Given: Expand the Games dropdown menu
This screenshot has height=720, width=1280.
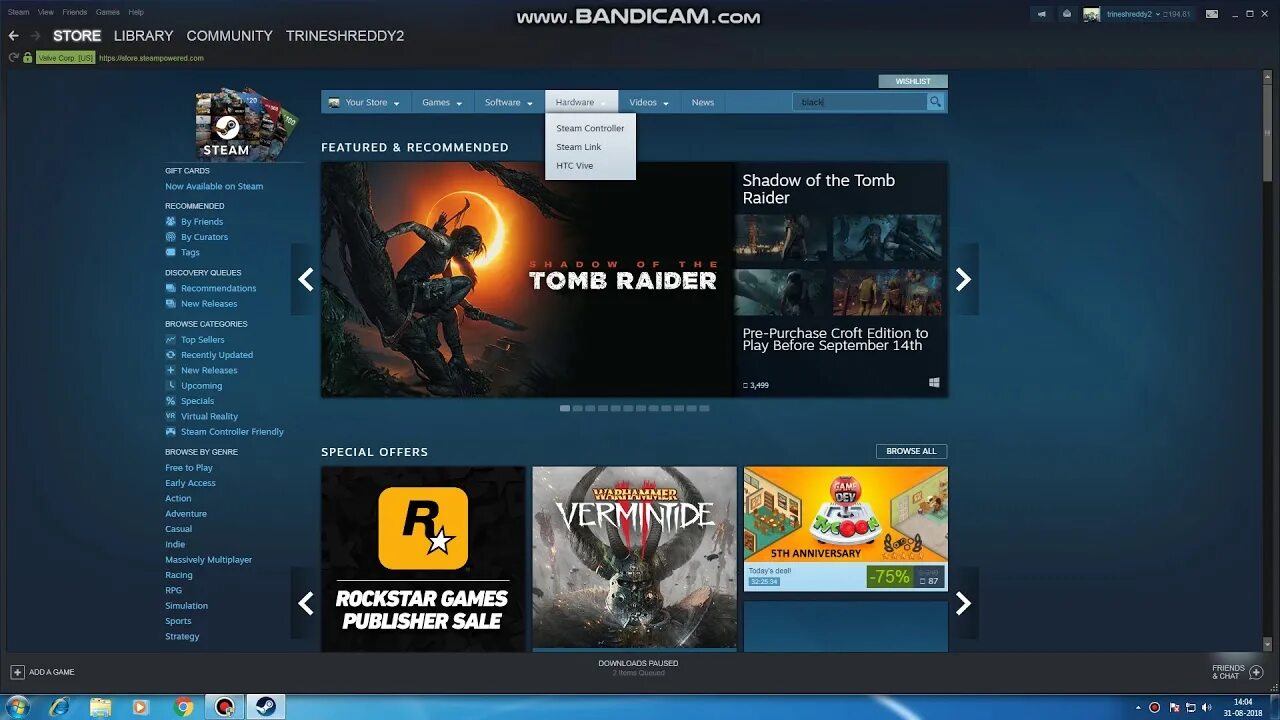Looking at the screenshot, I should pyautogui.click(x=442, y=102).
